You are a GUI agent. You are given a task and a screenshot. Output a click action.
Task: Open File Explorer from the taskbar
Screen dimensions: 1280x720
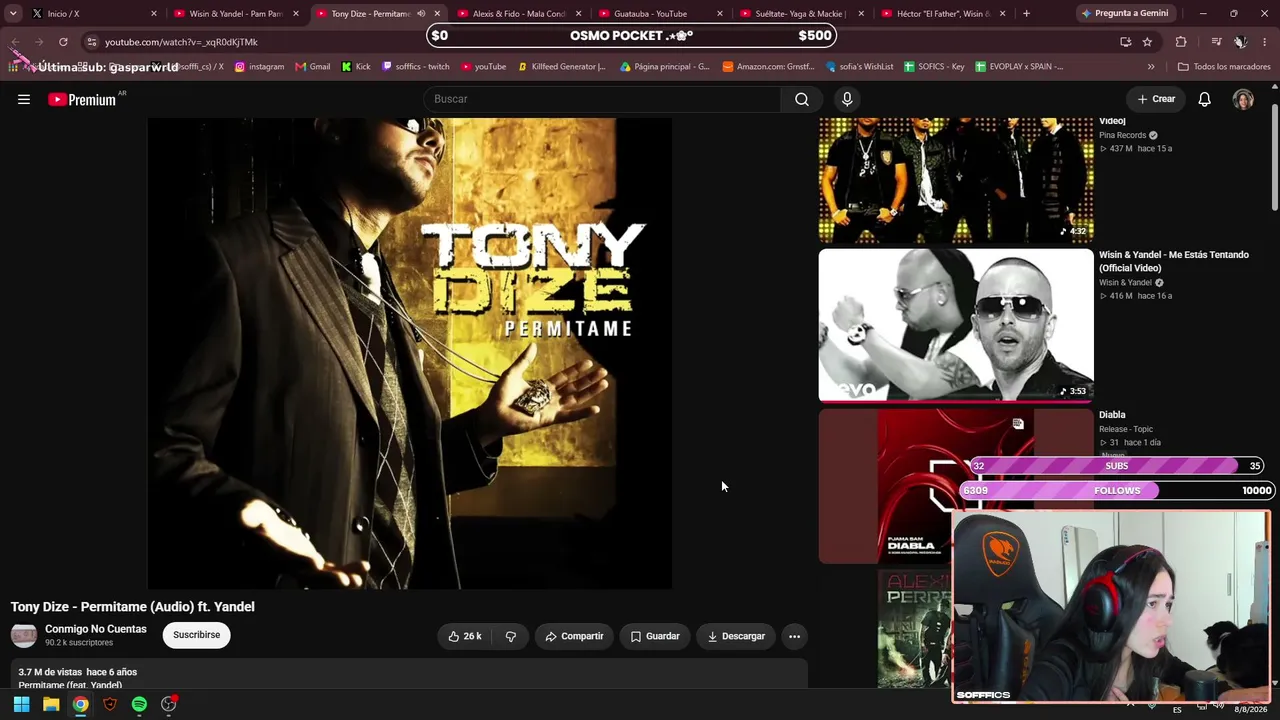(51, 704)
